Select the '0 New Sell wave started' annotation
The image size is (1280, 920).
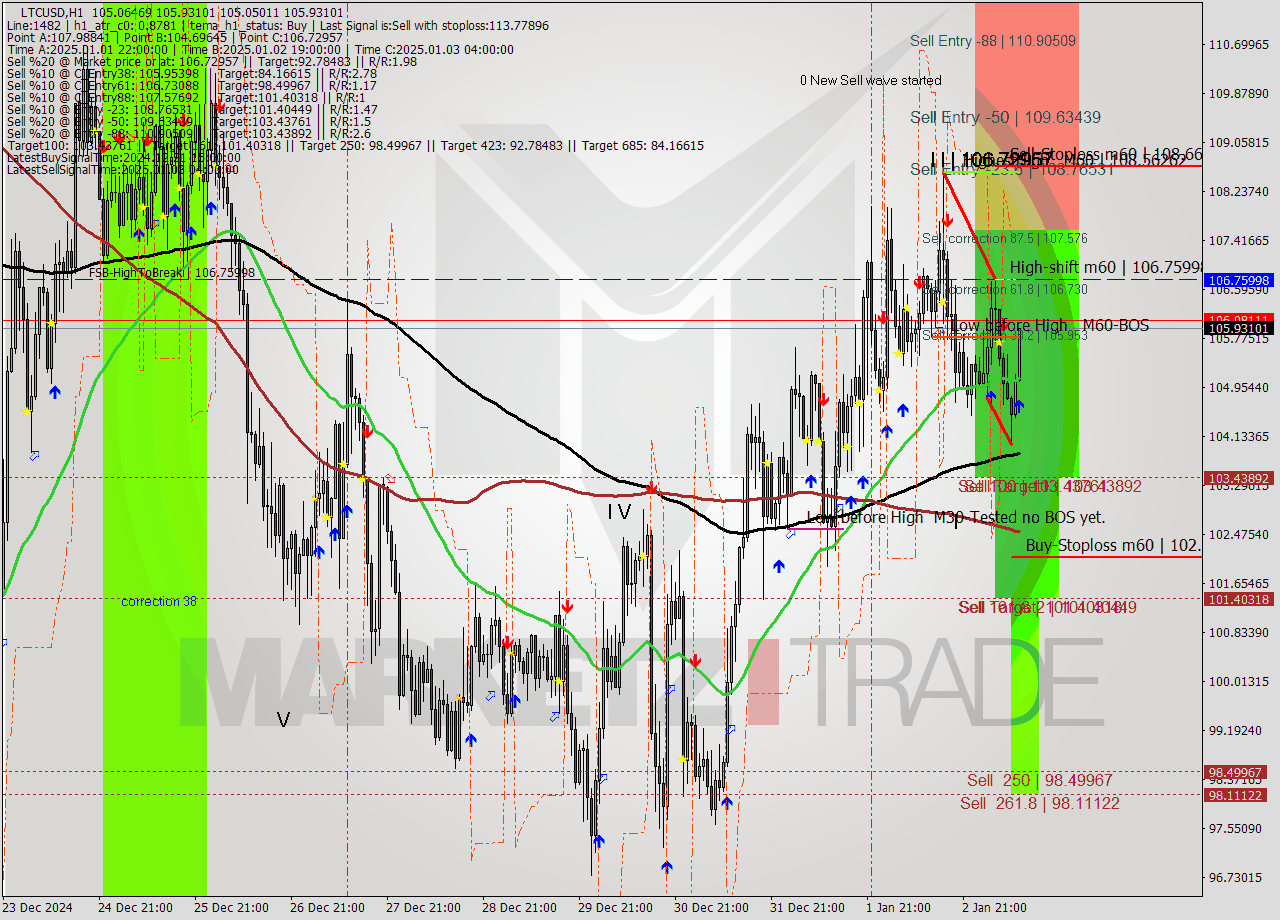(x=870, y=80)
